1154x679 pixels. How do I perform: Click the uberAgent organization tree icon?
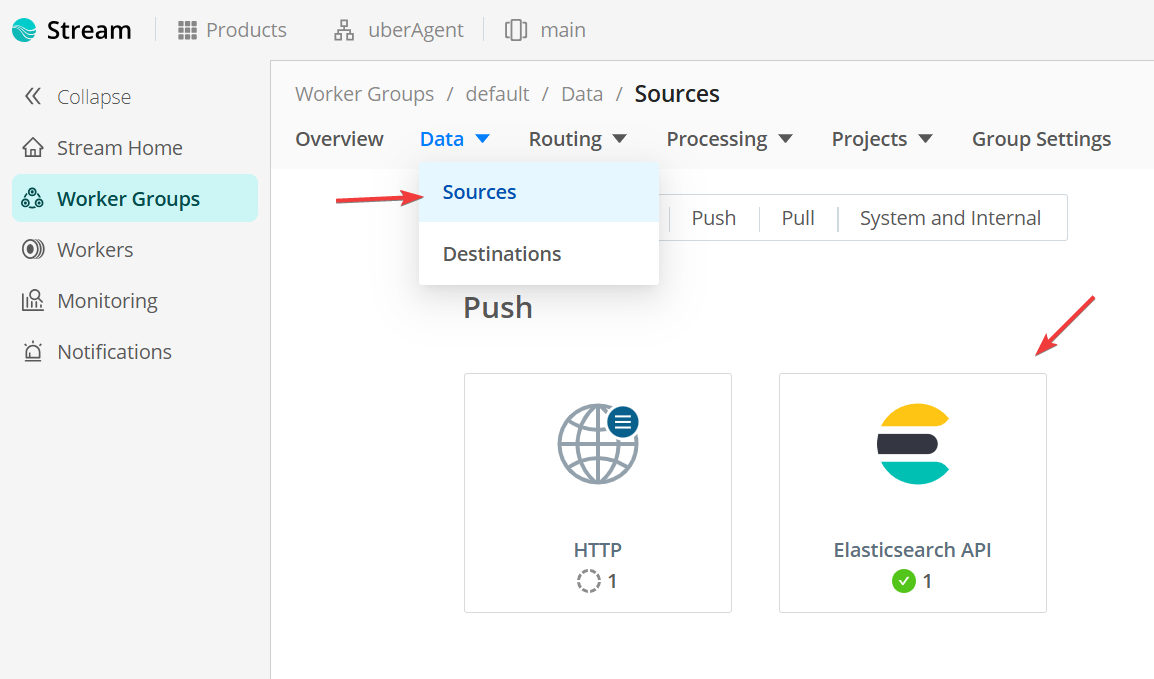[344, 30]
